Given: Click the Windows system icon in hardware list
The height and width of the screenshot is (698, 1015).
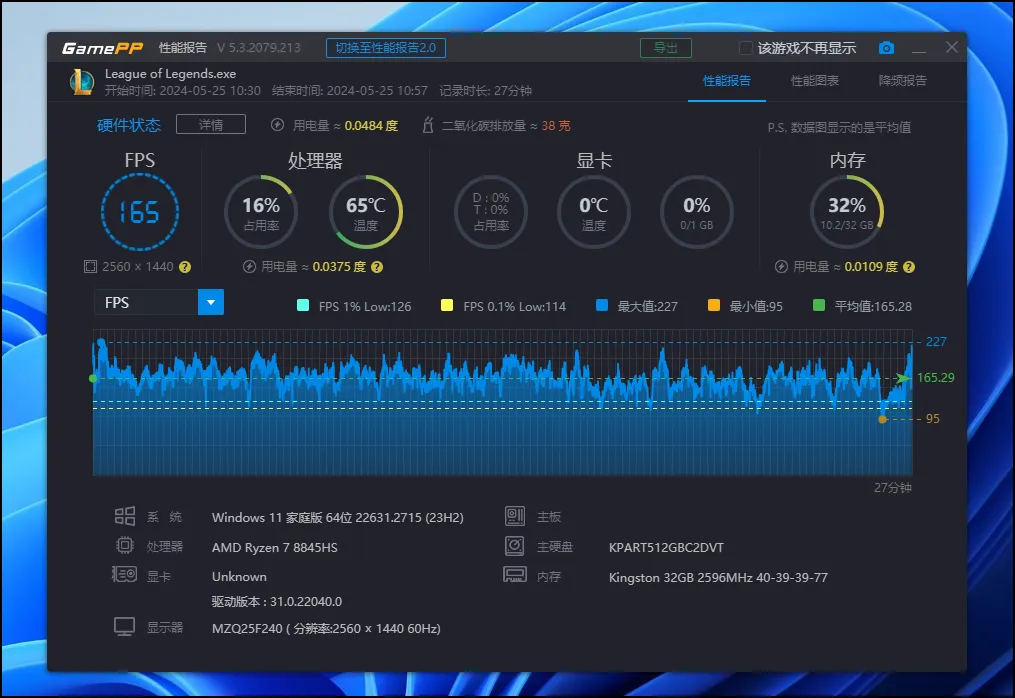Looking at the screenshot, I should [x=125, y=516].
